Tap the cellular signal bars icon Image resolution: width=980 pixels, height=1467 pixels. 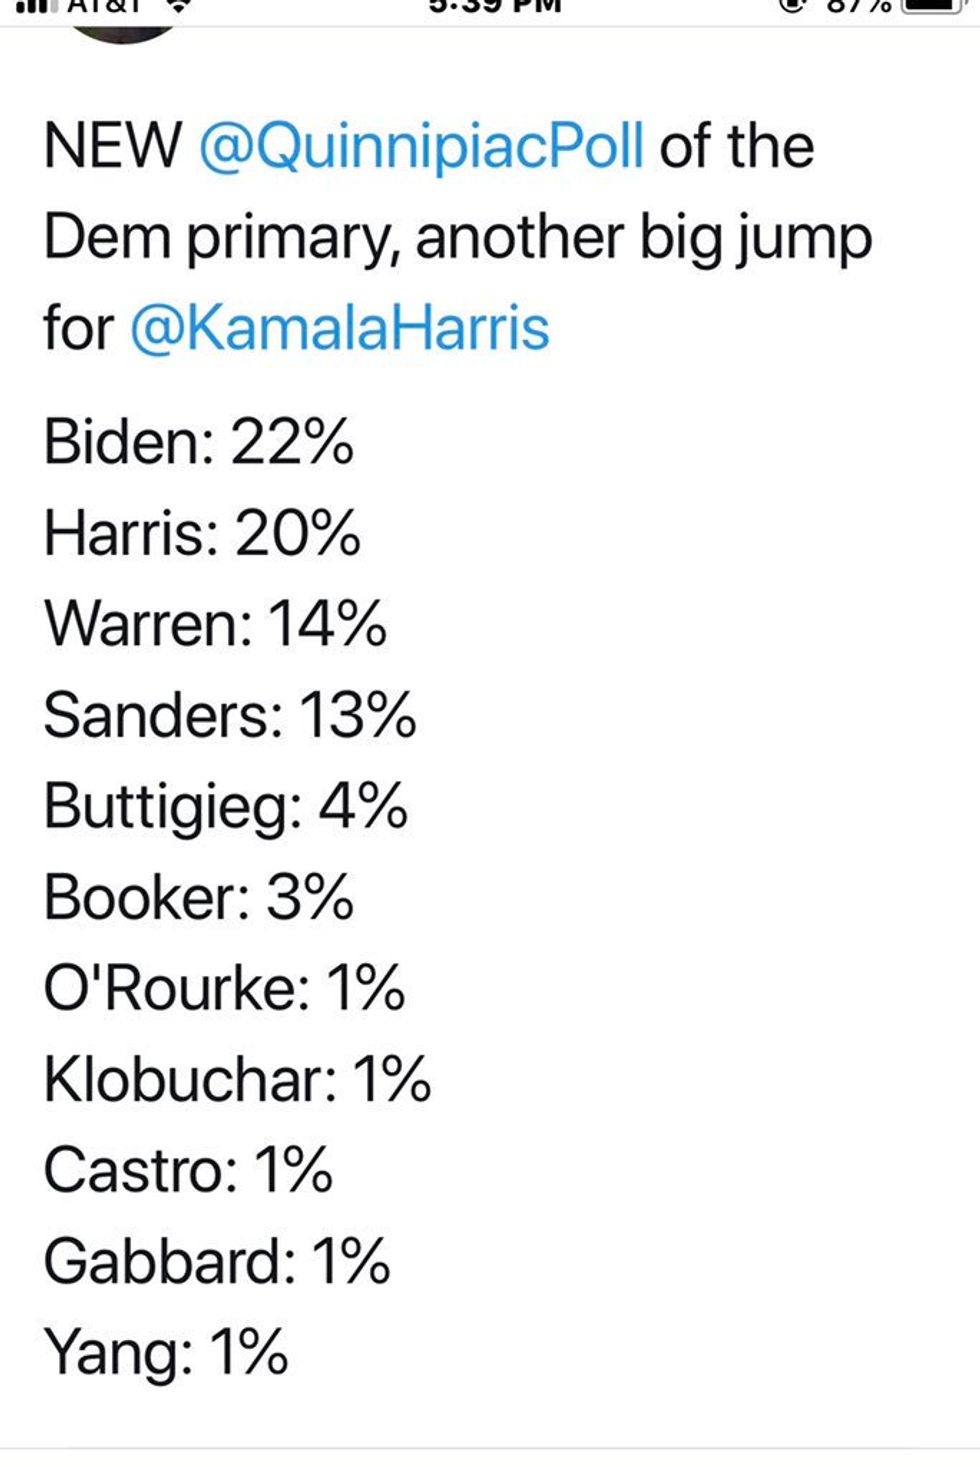point(33,6)
